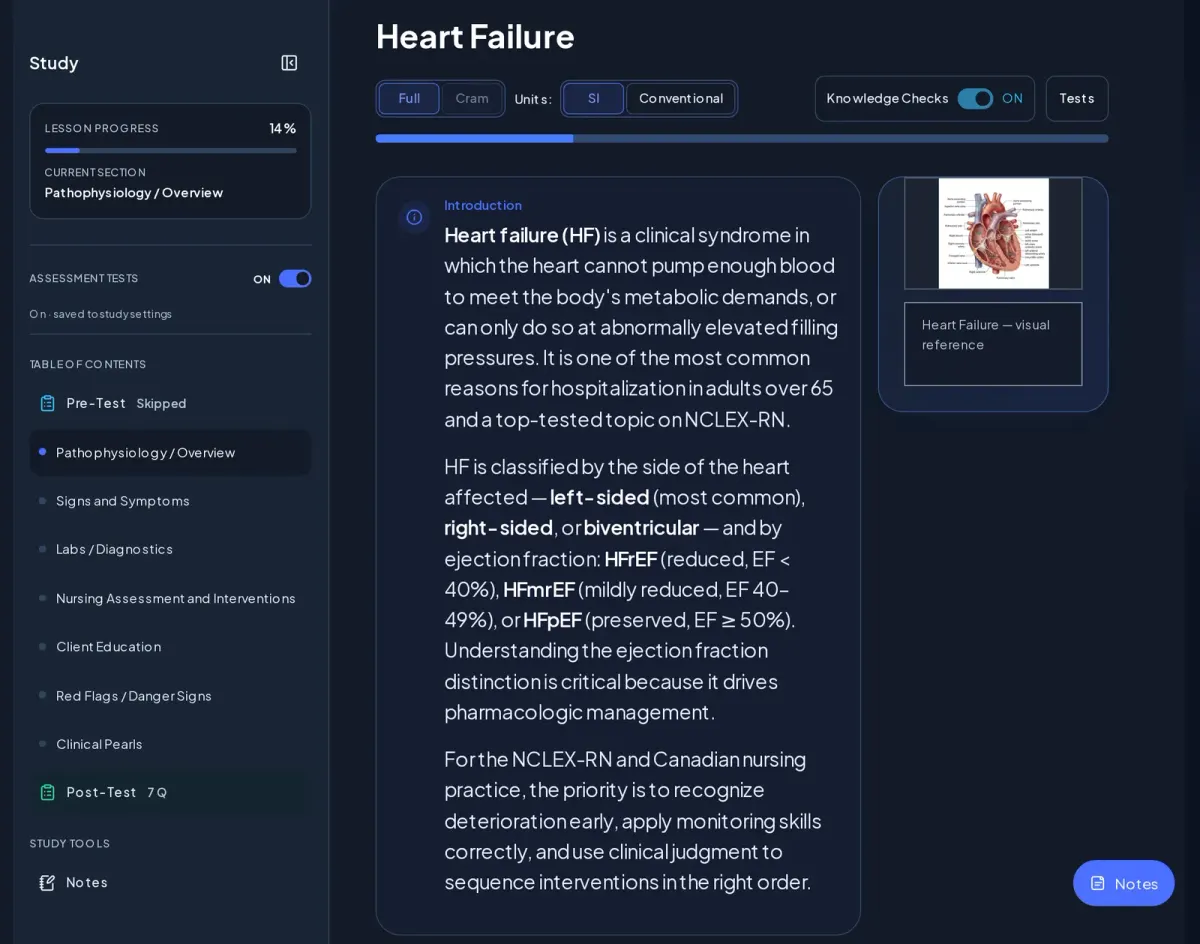Click the 'Skipped' status next to Pre-Test
The height and width of the screenshot is (944, 1200).
point(161,403)
